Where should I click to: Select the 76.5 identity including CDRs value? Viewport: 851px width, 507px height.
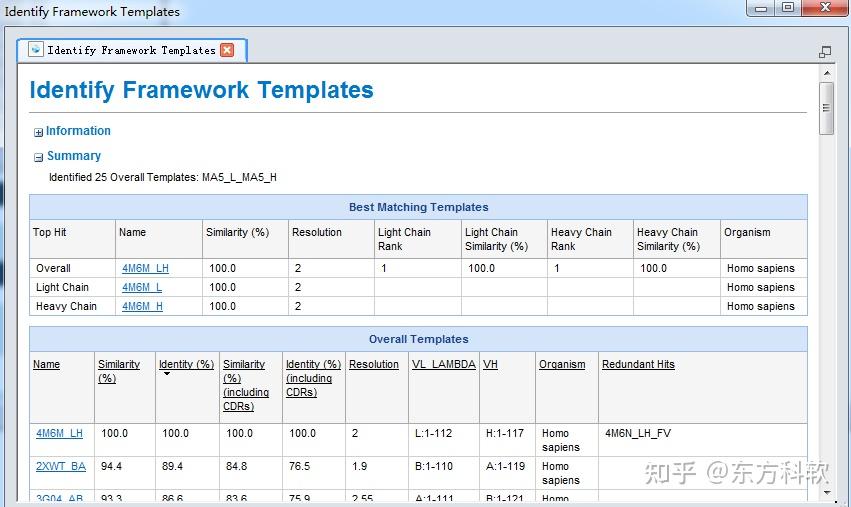[x=299, y=466]
